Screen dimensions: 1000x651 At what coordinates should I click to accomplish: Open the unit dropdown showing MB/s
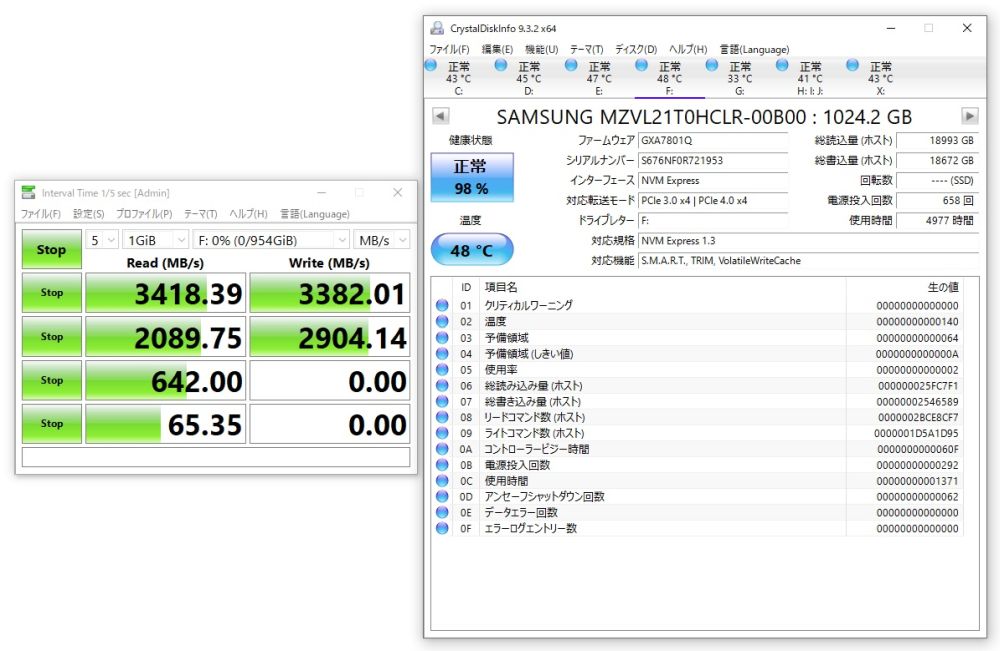coord(381,240)
